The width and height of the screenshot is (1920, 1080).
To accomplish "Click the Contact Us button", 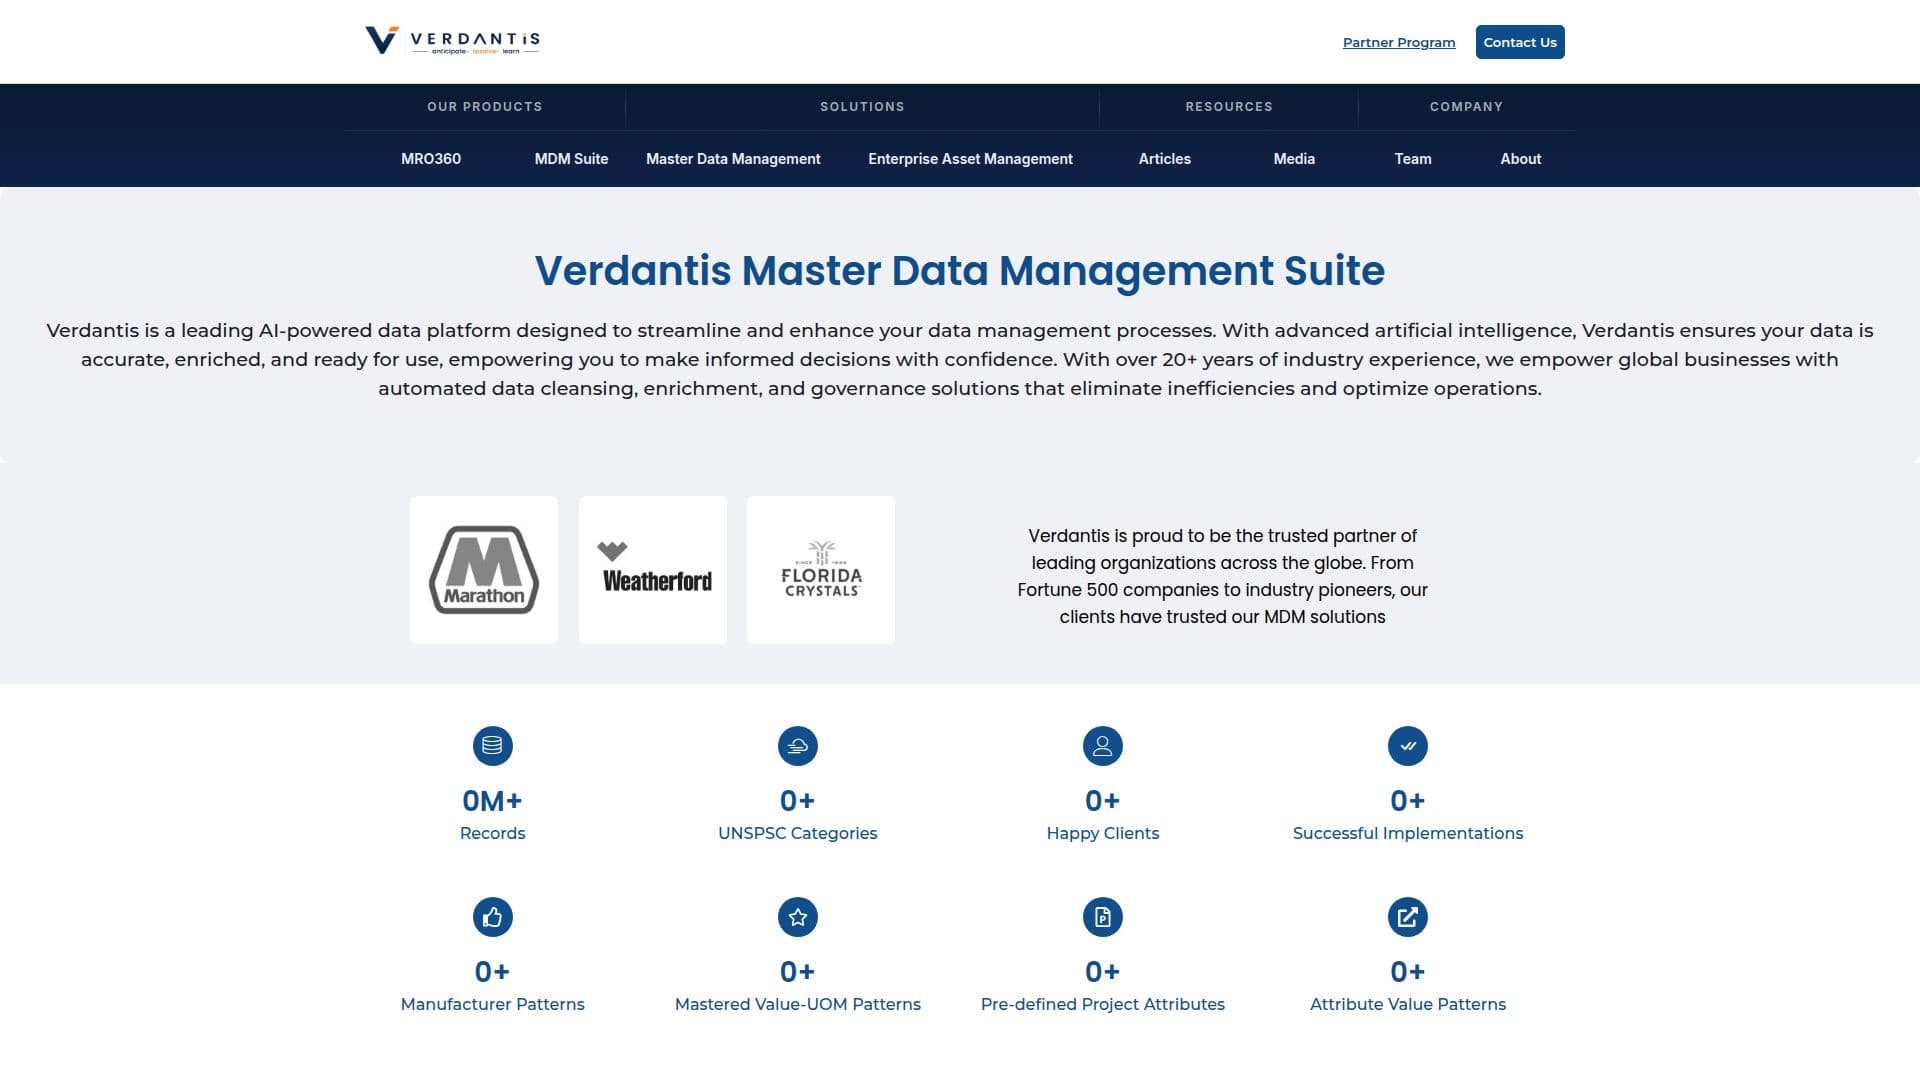I will pyautogui.click(x=1520, y=42).
